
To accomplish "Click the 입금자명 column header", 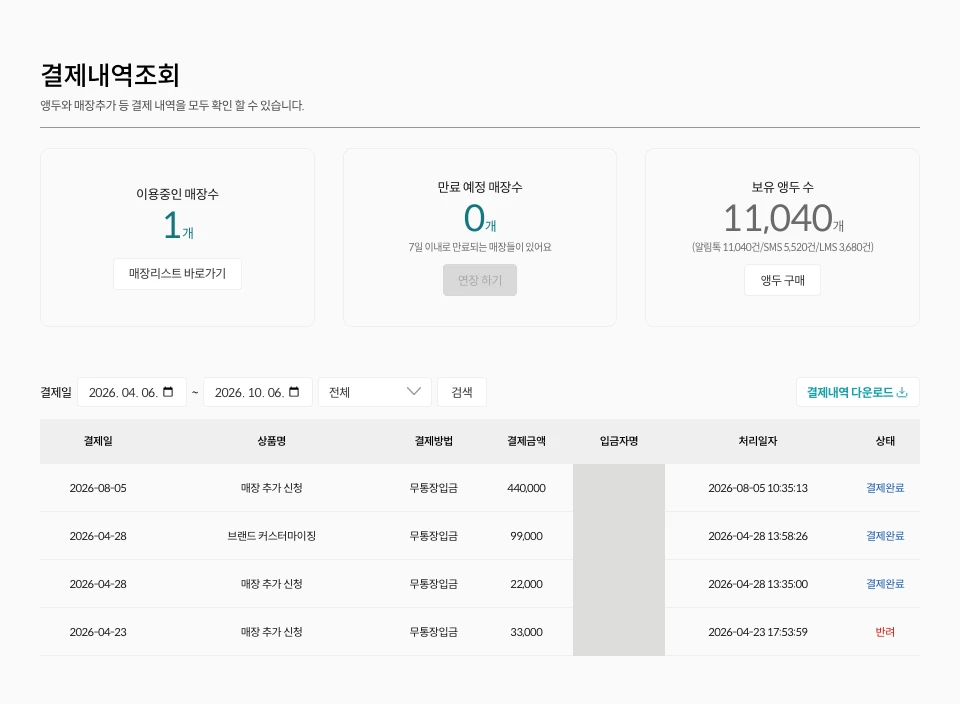I will click(619, 441).
